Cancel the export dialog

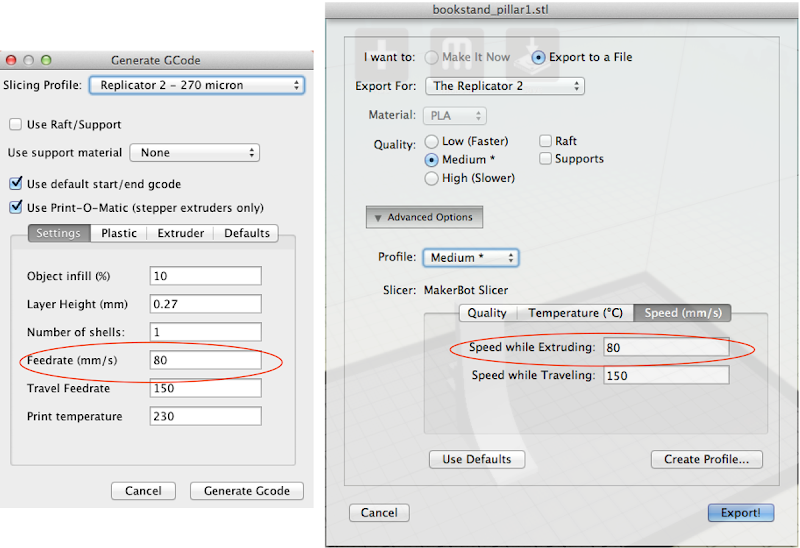click(x=379, y=513)
